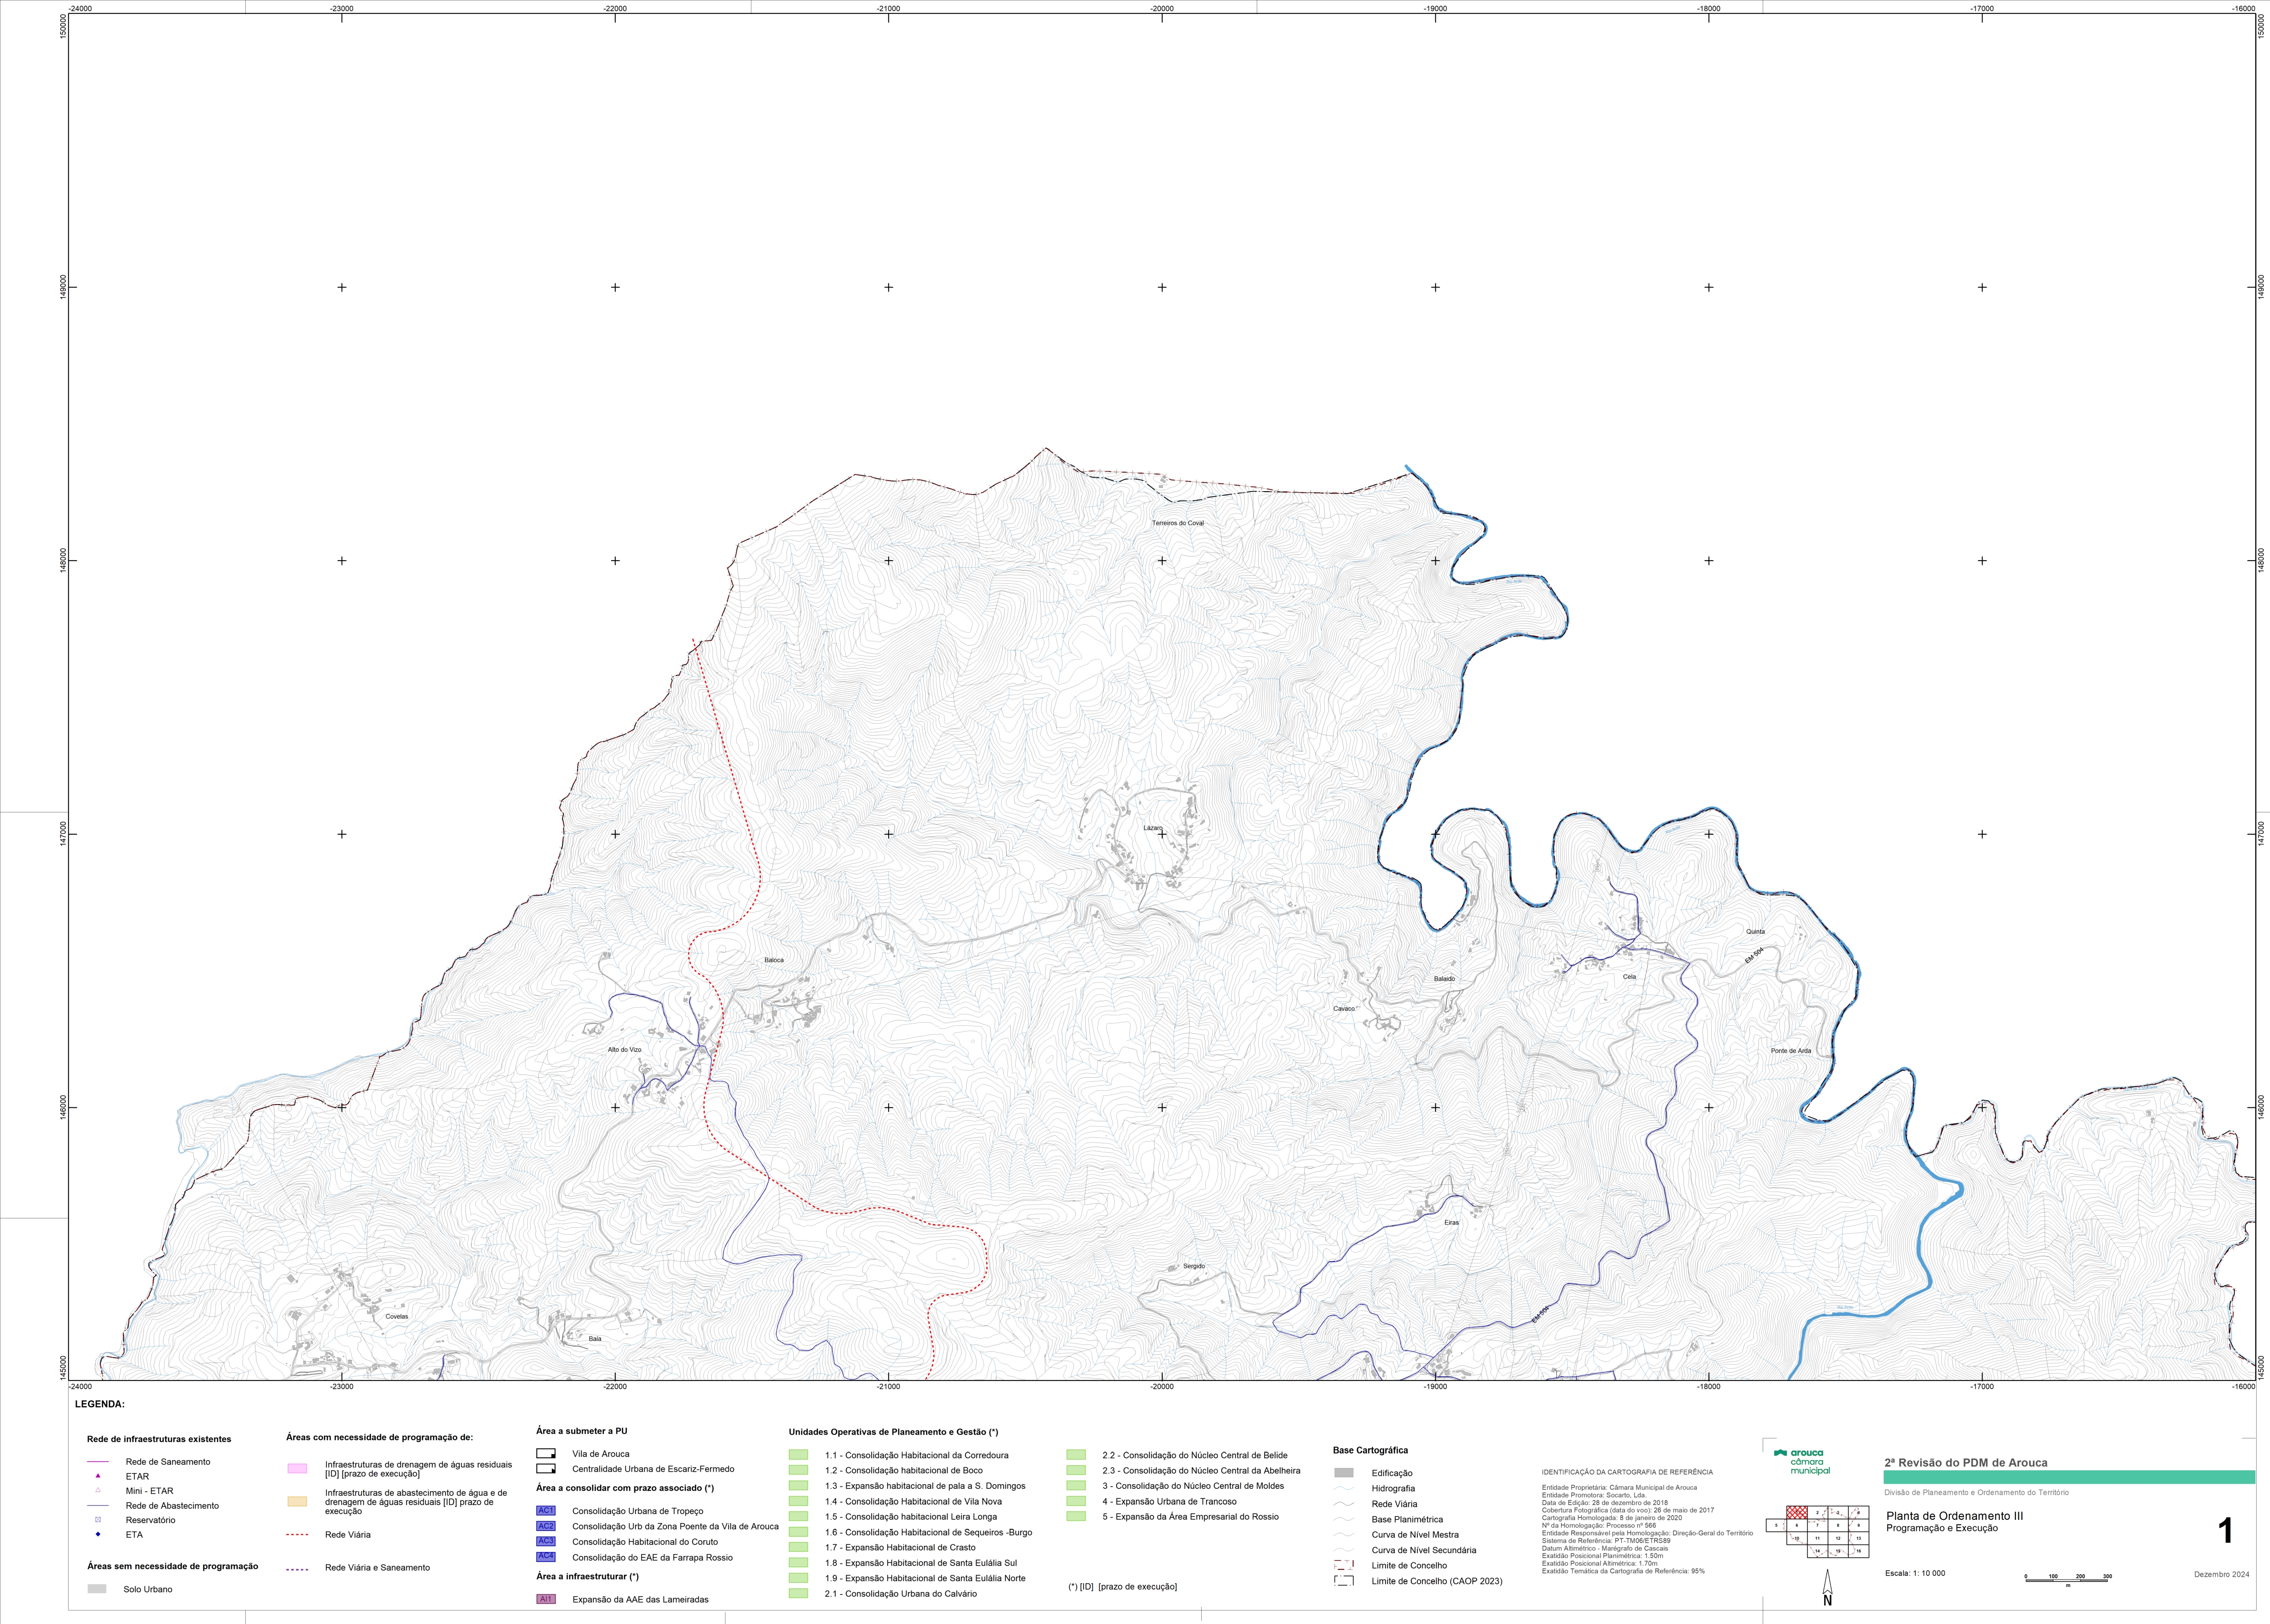Click the Vila de Arouca boundary symbol
Viewport: 2270px width, 1624px height.
pyautogui.click(x=546, y=1454)
